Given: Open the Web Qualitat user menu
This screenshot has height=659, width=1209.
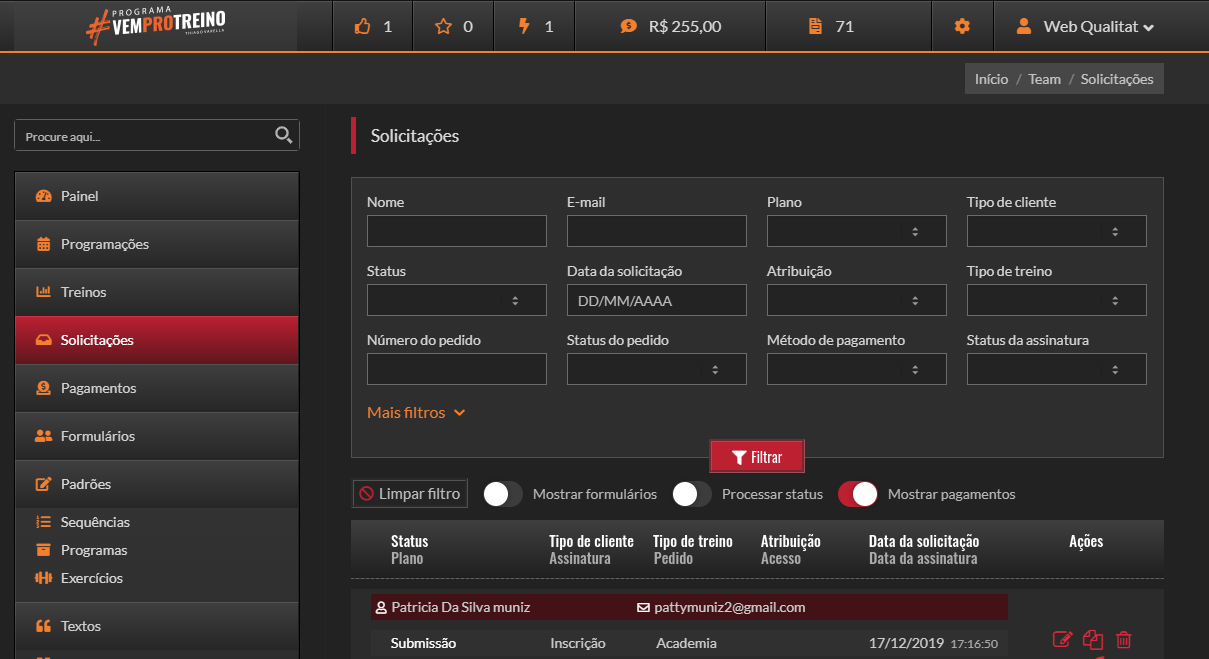Looking at the screenshot, I should point(1086,26).
